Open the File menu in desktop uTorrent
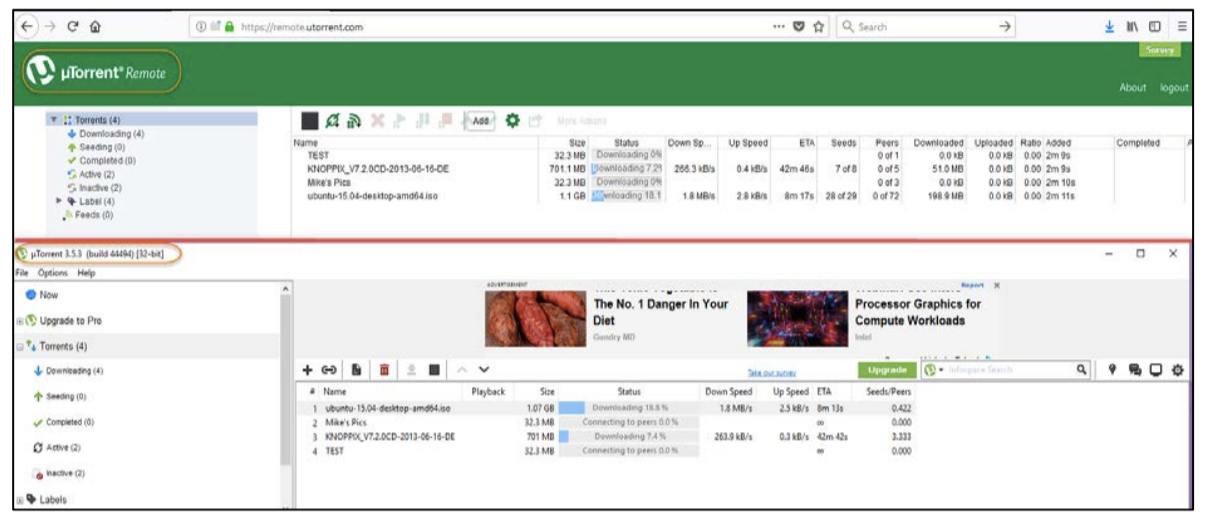 click(22, 273)
